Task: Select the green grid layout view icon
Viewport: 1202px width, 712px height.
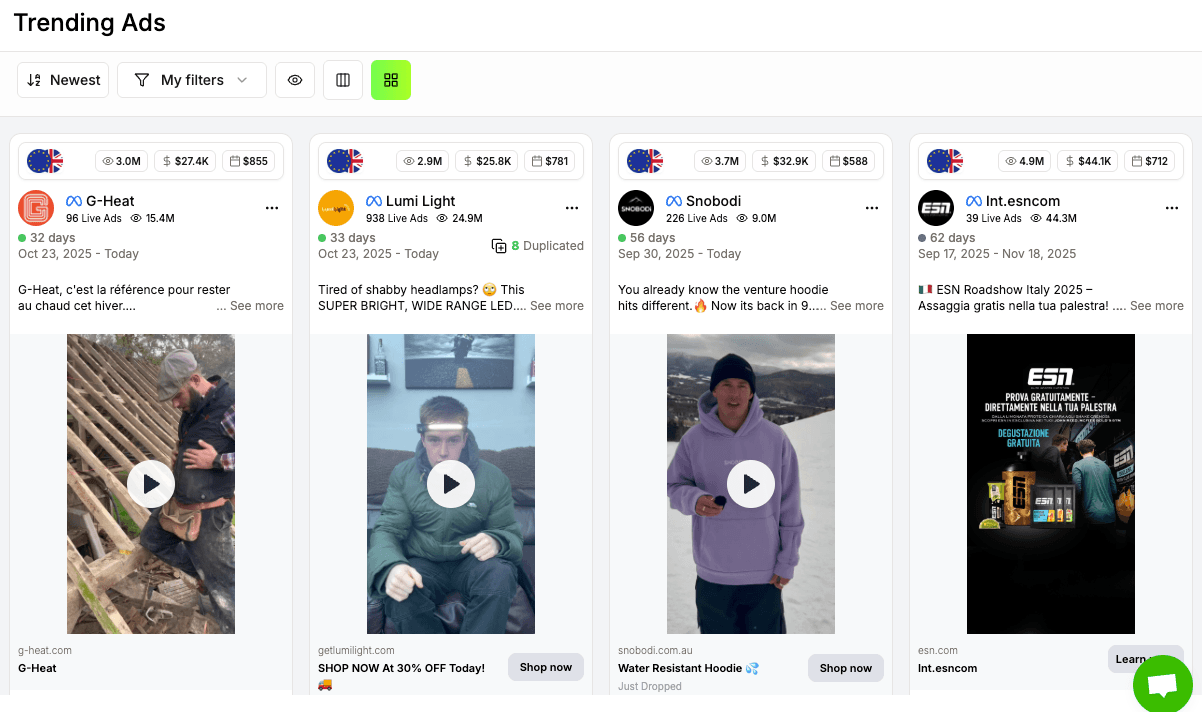Action: tap(391, 80)
